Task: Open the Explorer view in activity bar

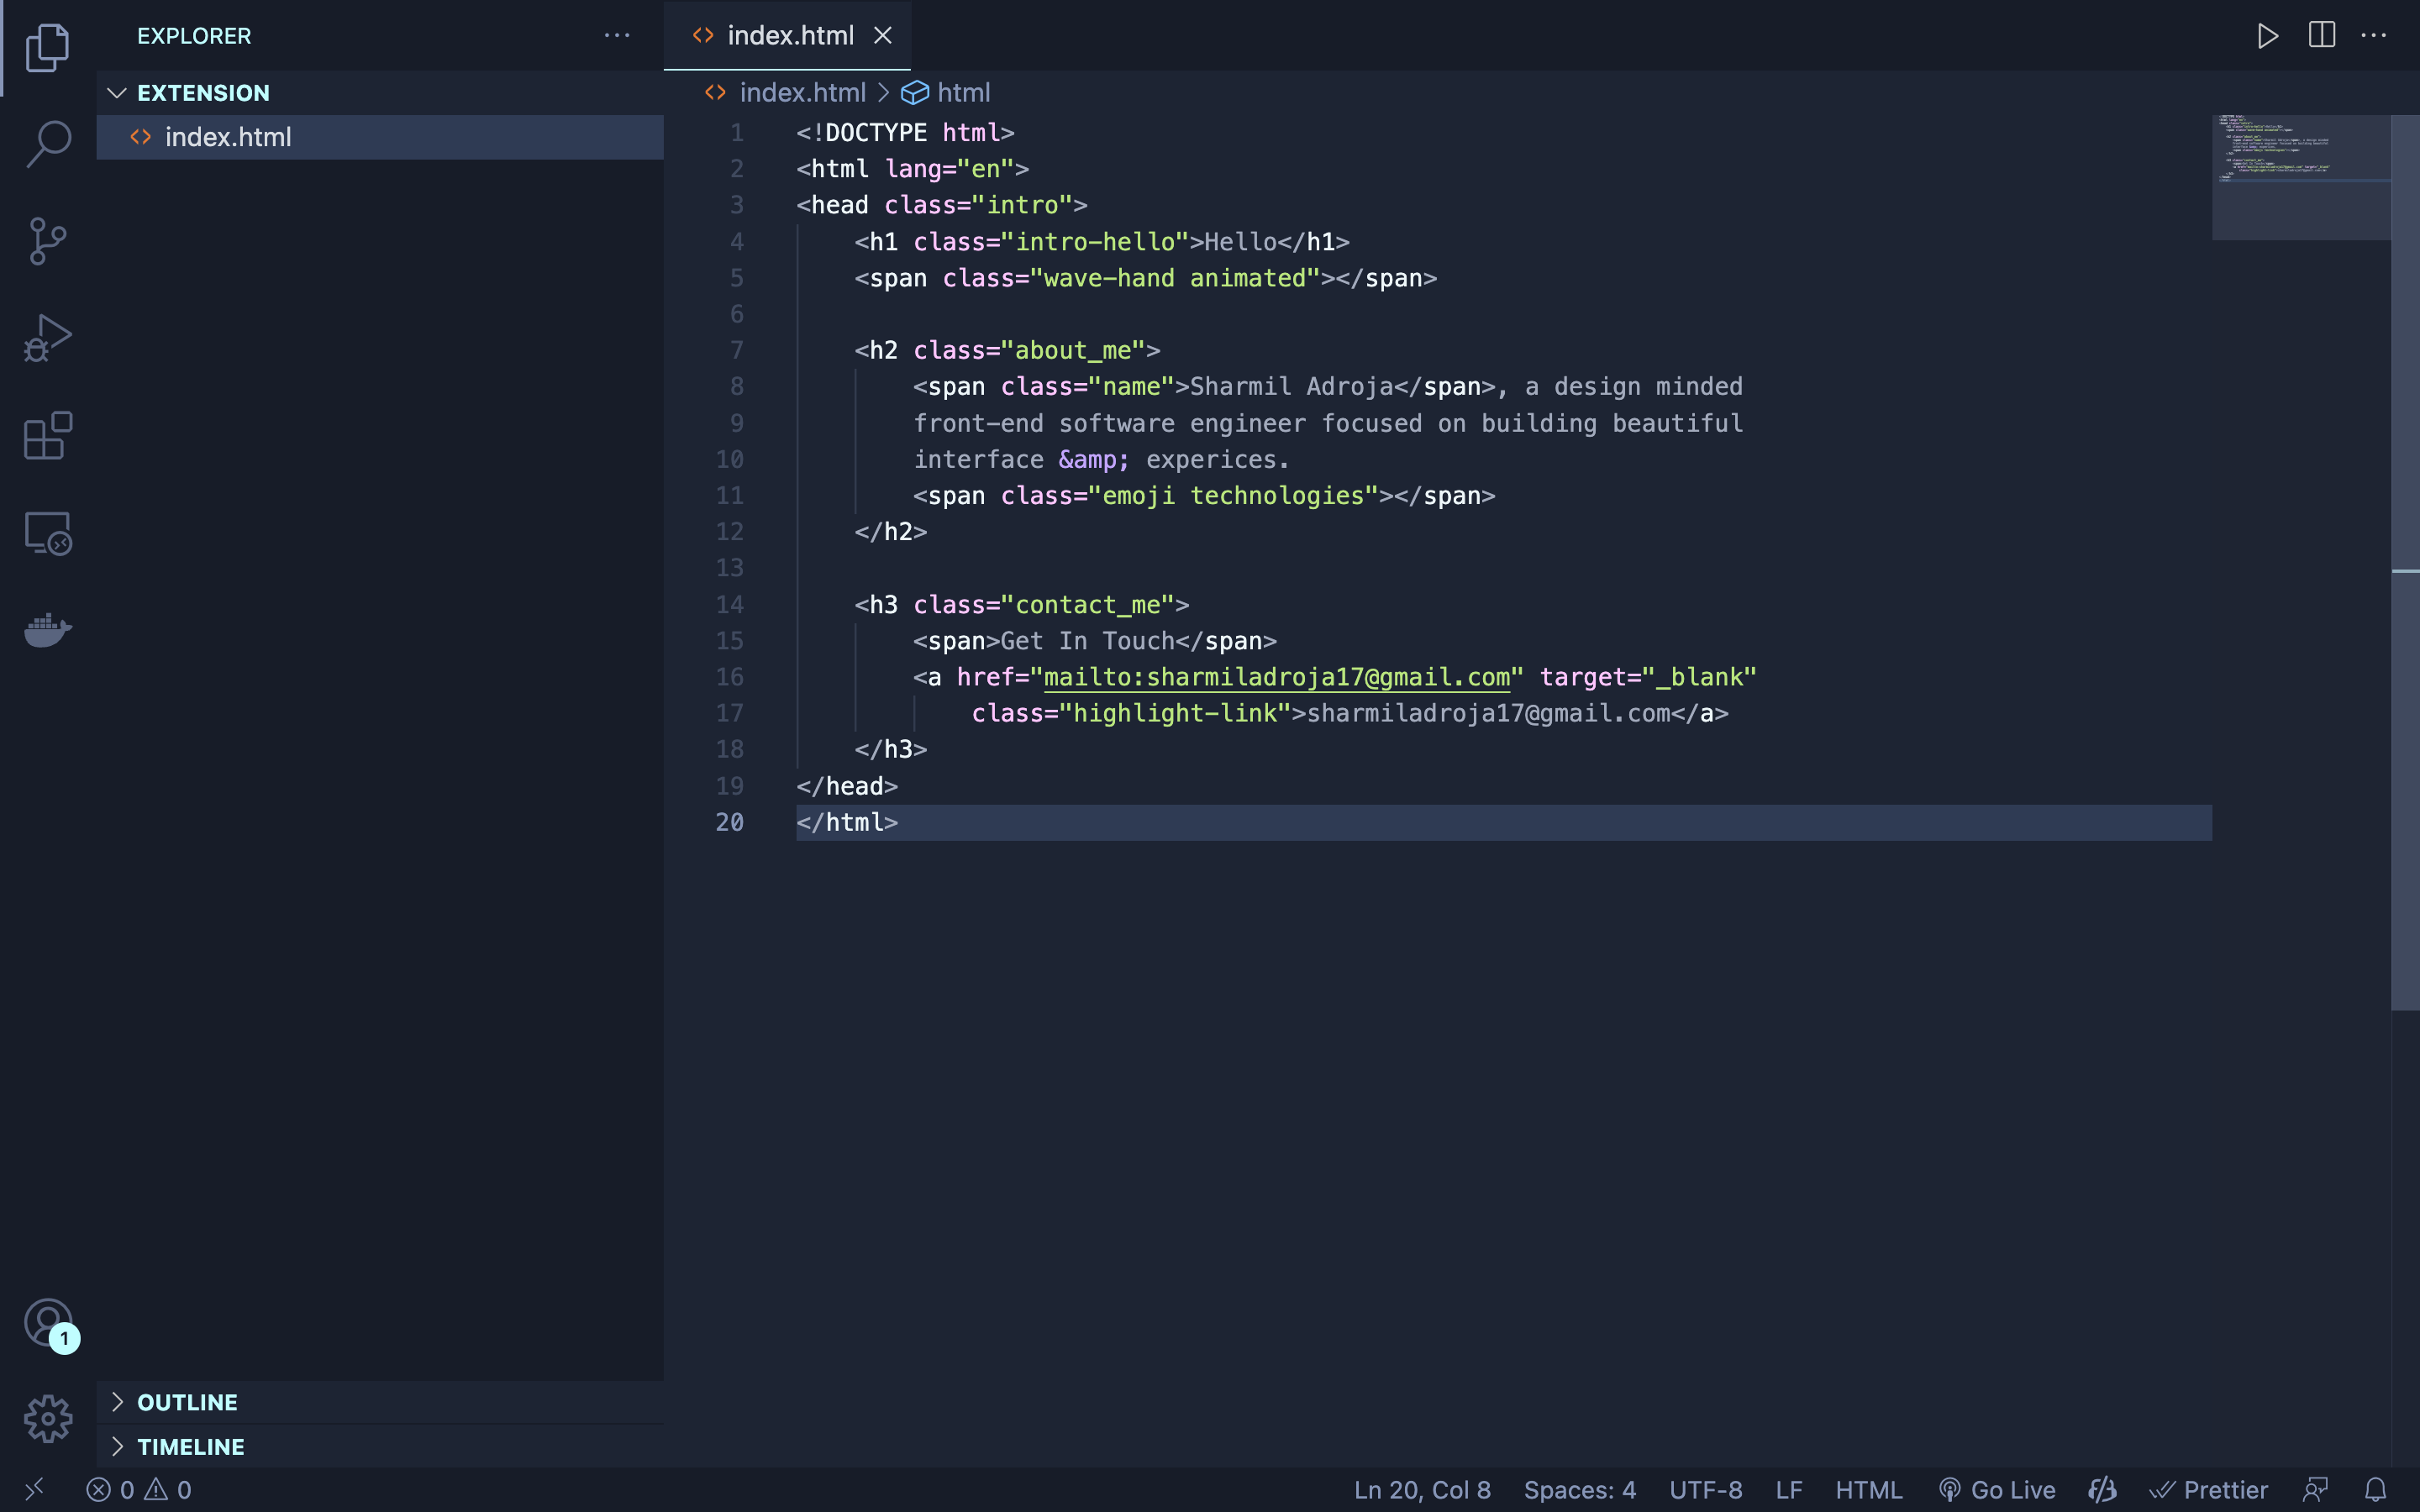Action: point(47,48)
